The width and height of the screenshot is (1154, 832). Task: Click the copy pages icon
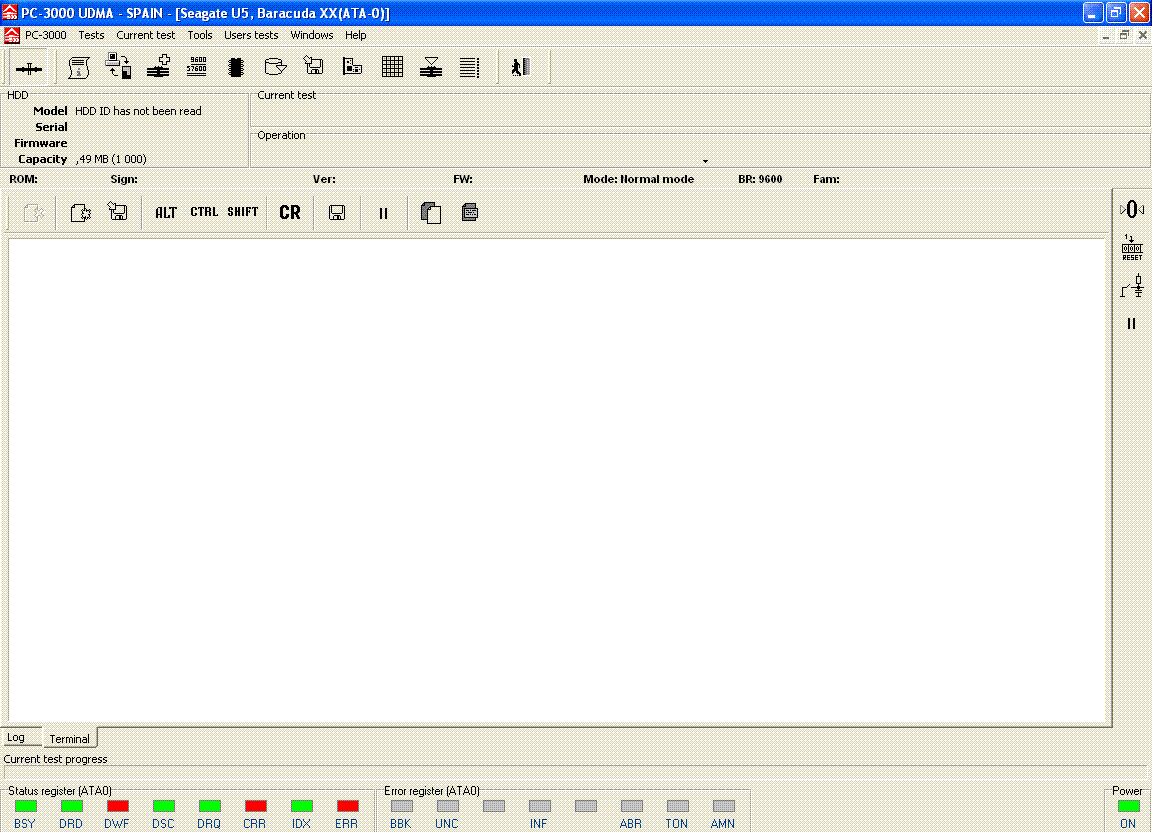coord(431,213)
